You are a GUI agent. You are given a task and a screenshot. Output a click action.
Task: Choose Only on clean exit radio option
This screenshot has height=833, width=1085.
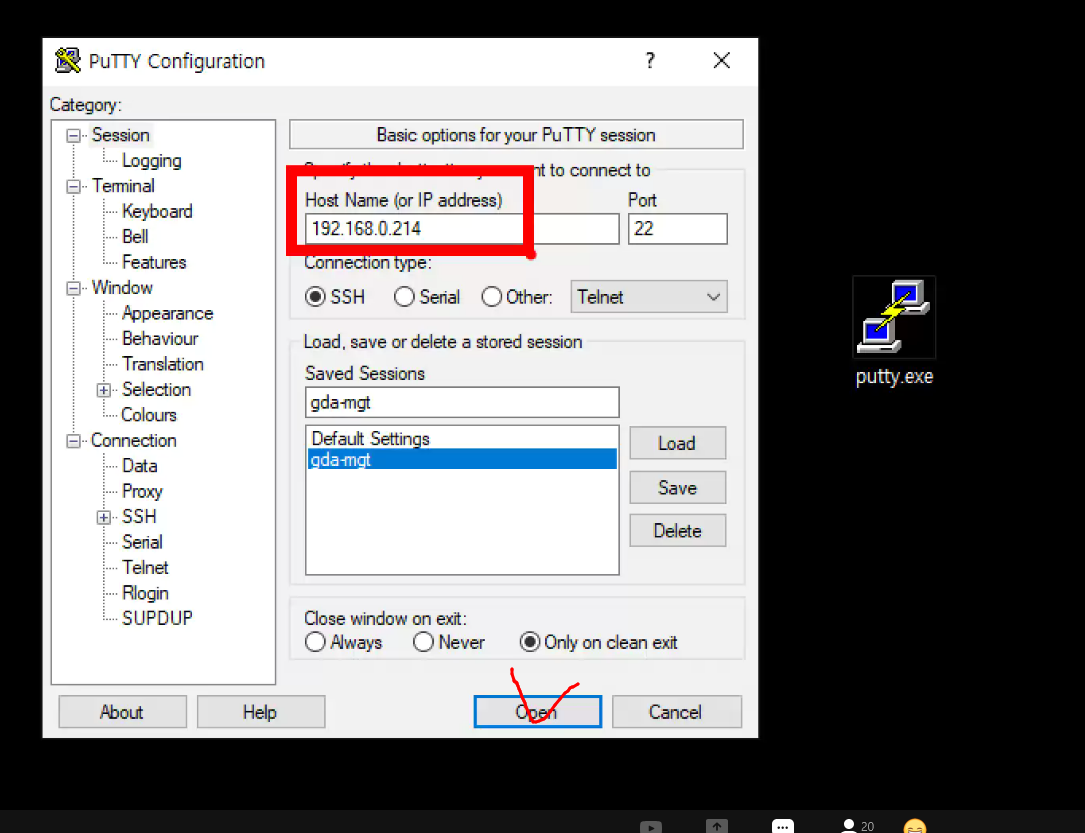point(530,642)
